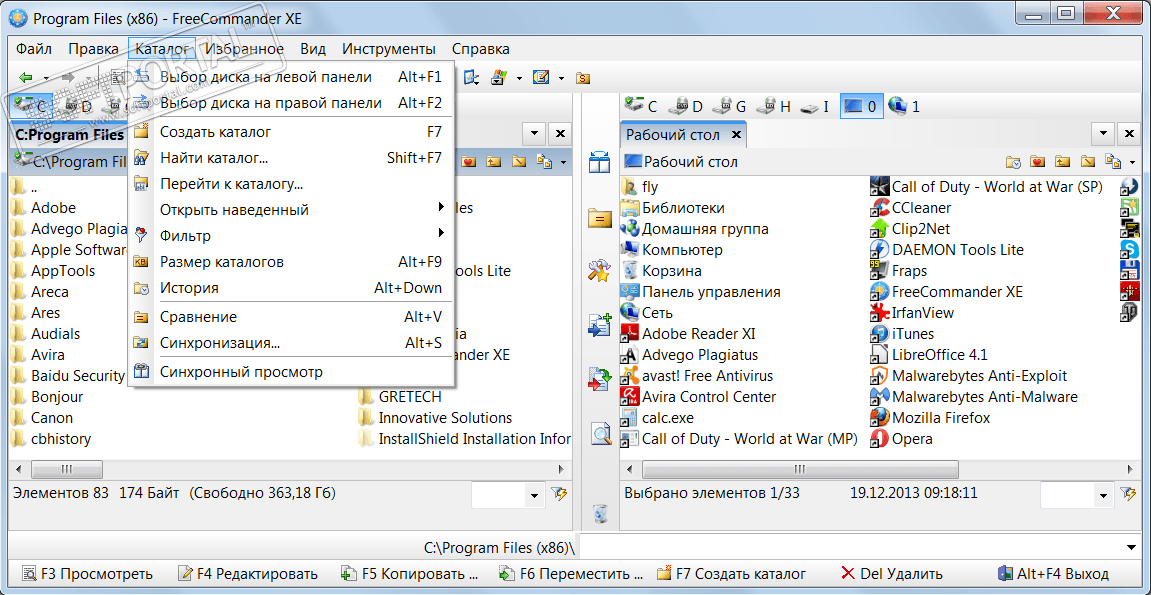Image resolution: width=1151 pixels, height=595 pixels.
Task: Click the right panel horizontal scrollbar thumb
Action: click(x=800, y=469)
